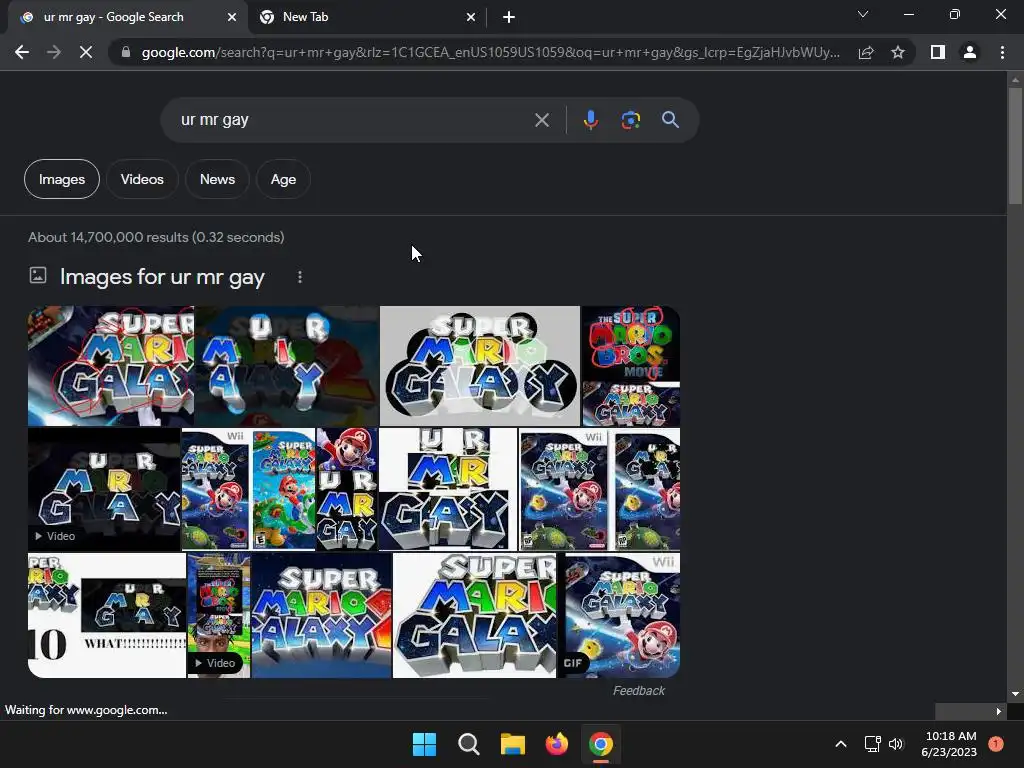Open the browser side panel
The image size is (1024, 768).
coord(938,52)
